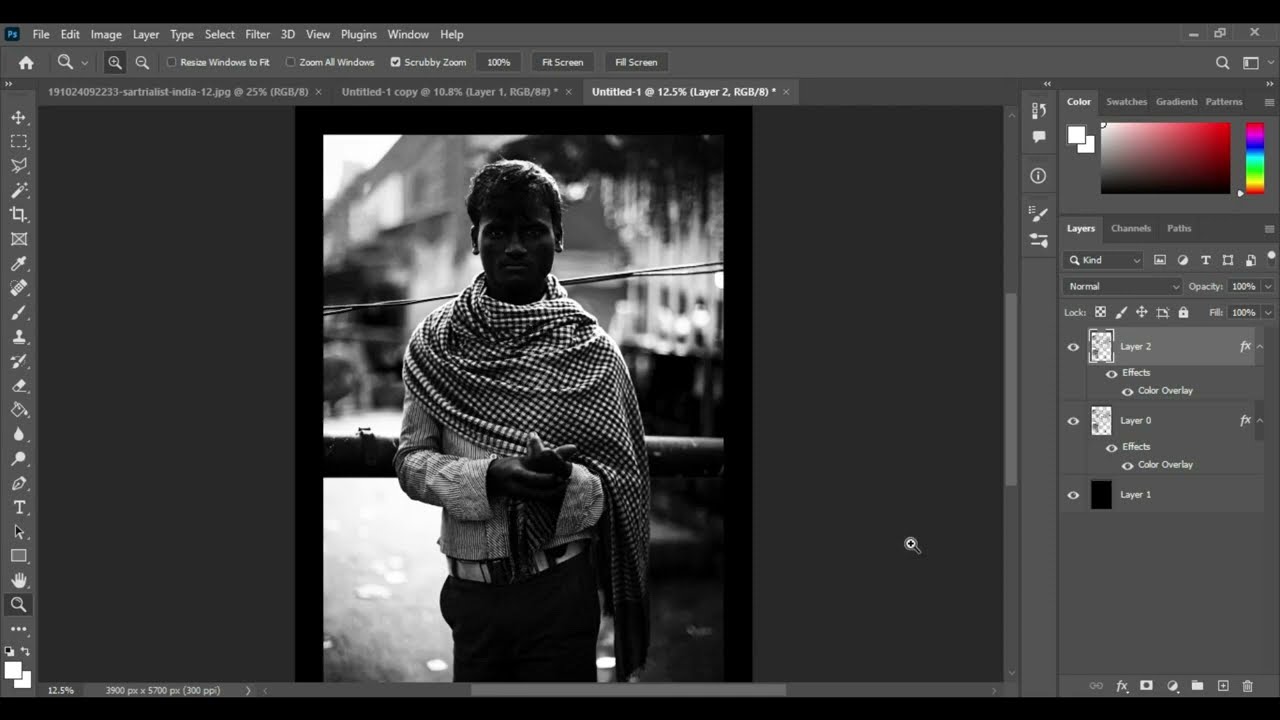This screenshot has height=720, width=1280.
Task: Select the Eyedropper tool
Action: pyautogui.click(x=19, y=264)
